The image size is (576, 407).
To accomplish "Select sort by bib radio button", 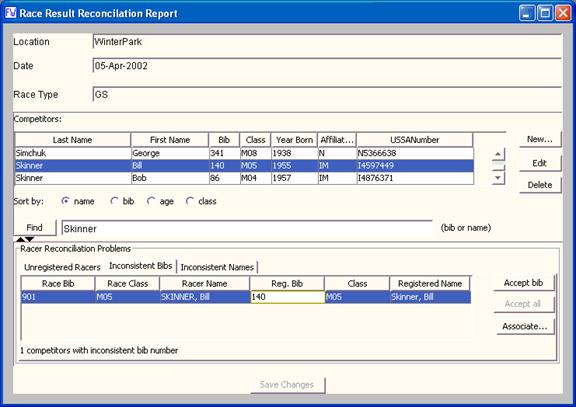I will click(114, 201).
